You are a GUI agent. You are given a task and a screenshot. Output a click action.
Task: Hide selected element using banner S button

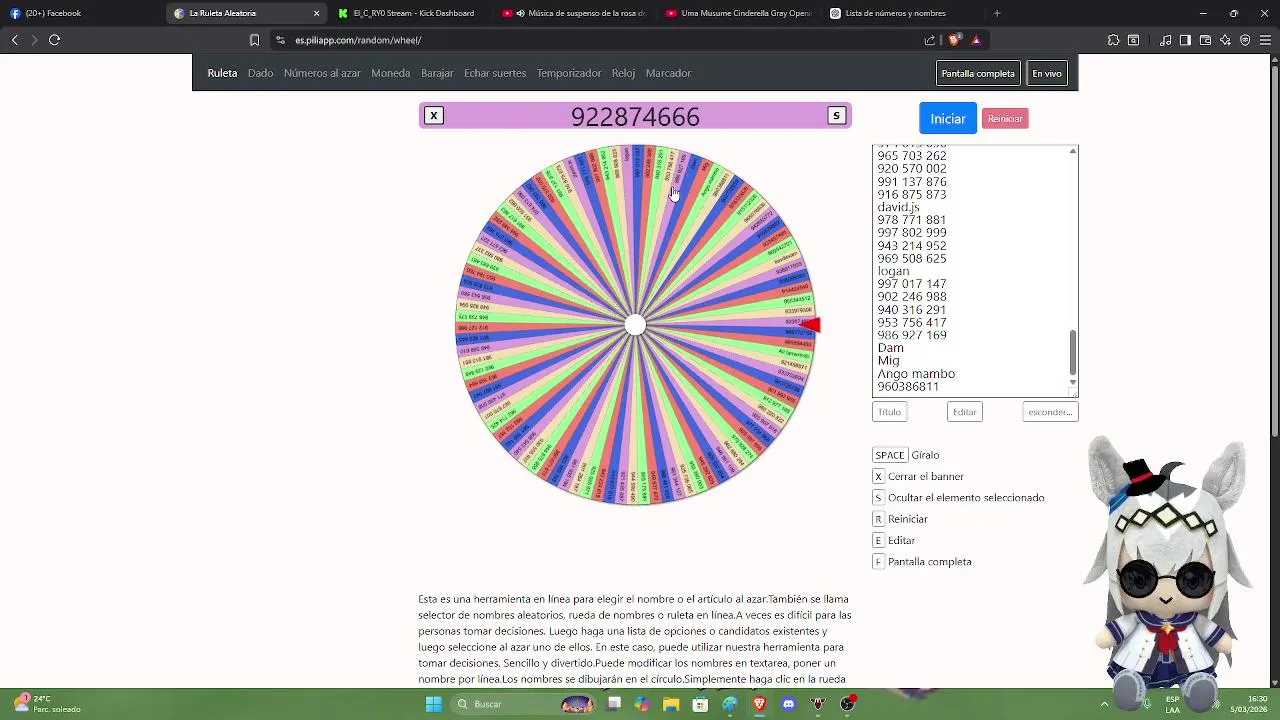coord(836,116)
